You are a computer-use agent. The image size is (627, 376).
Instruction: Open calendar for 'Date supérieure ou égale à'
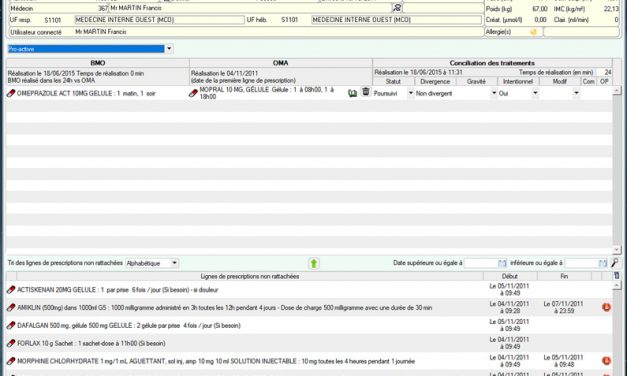click(x=502, y=263)
